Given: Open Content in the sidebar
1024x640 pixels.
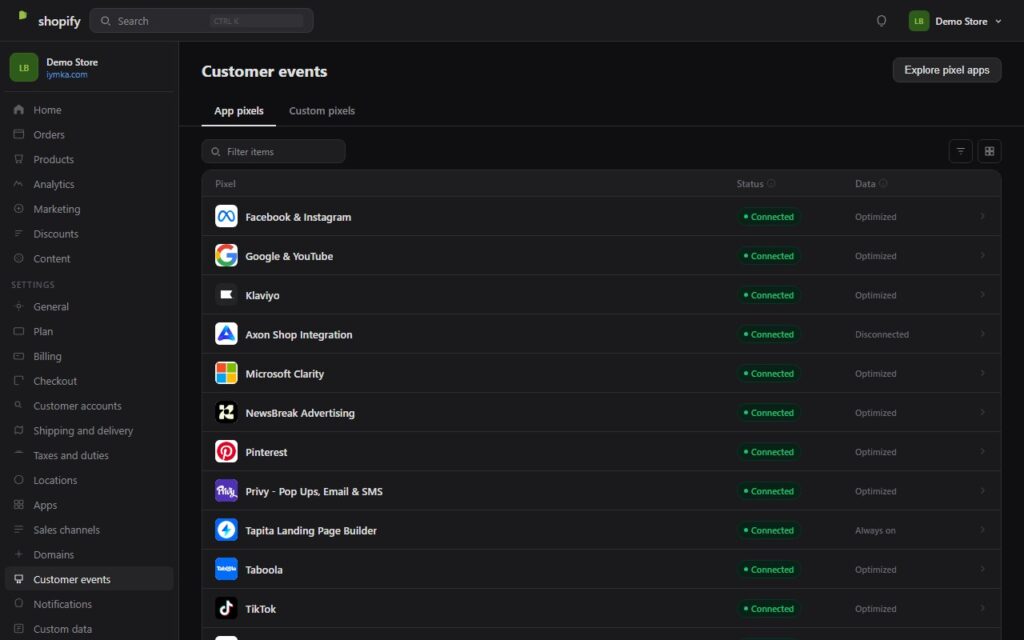Looking at the screenshot, I should tap(89, 259).
